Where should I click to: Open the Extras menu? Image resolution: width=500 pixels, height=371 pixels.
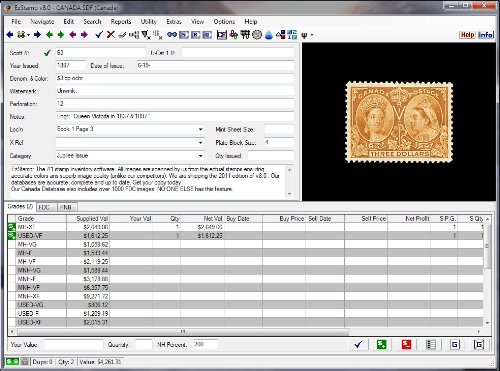tap(174, 22)
